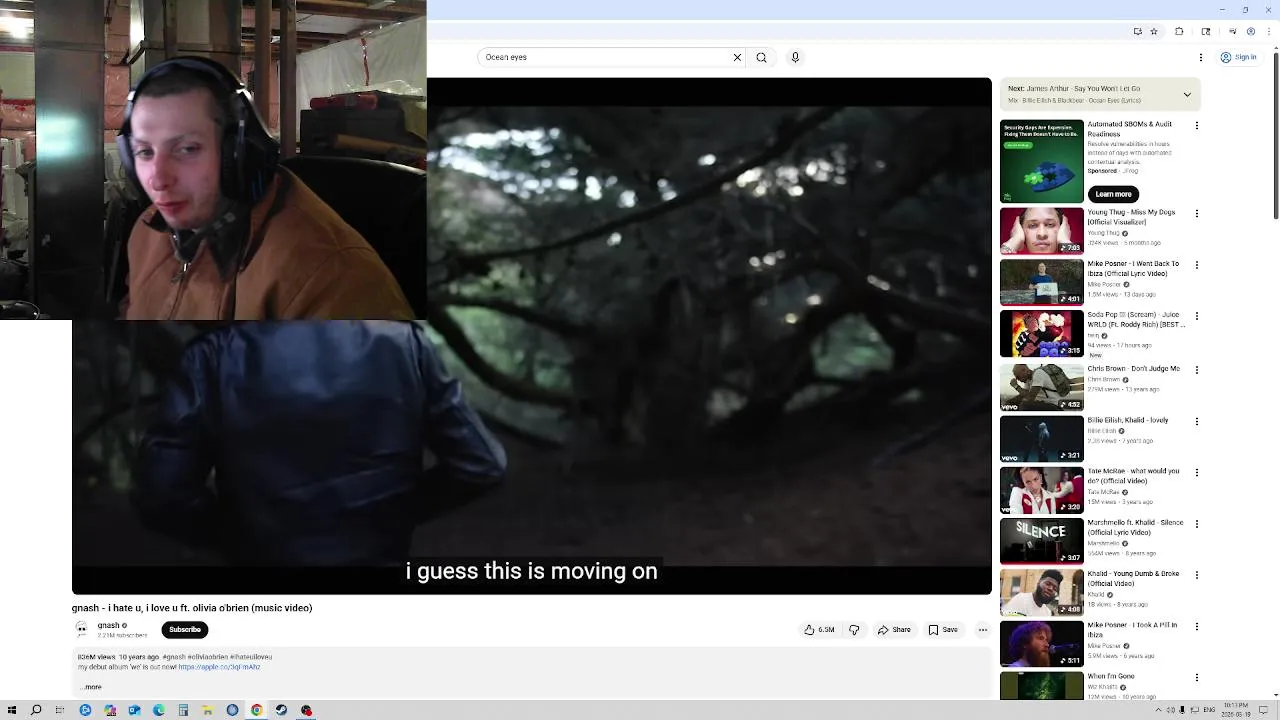Open the apple.co album link in description

pyautogui.click(x=220, y=666)
